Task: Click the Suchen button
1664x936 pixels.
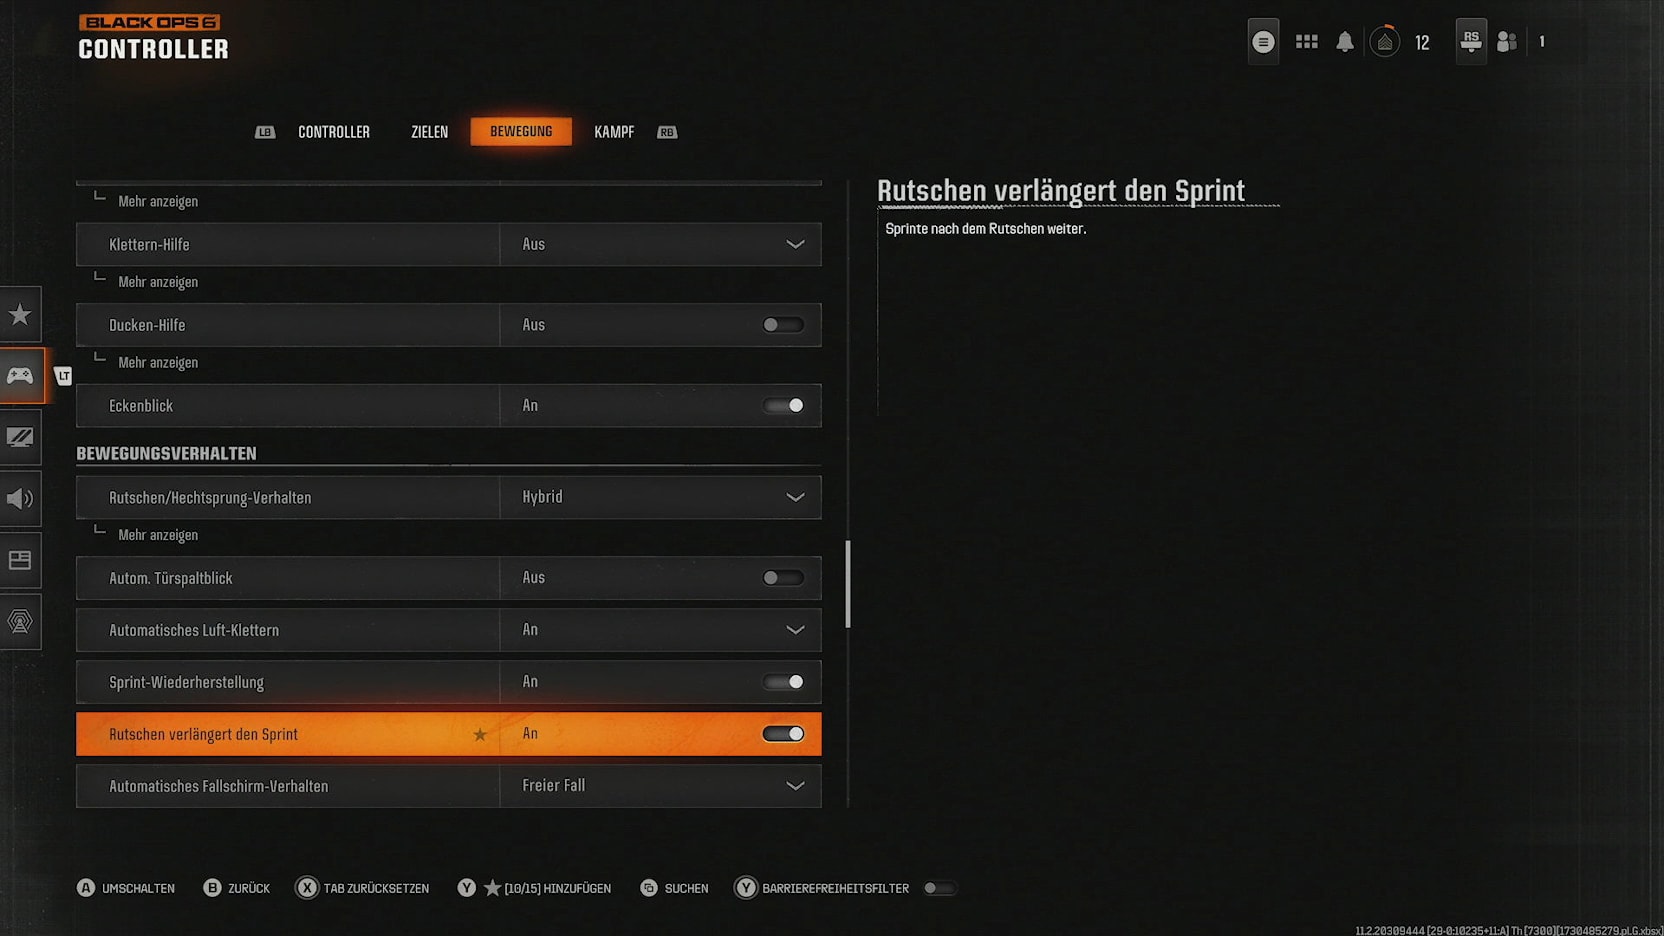Action: click(x=675, y=888)
